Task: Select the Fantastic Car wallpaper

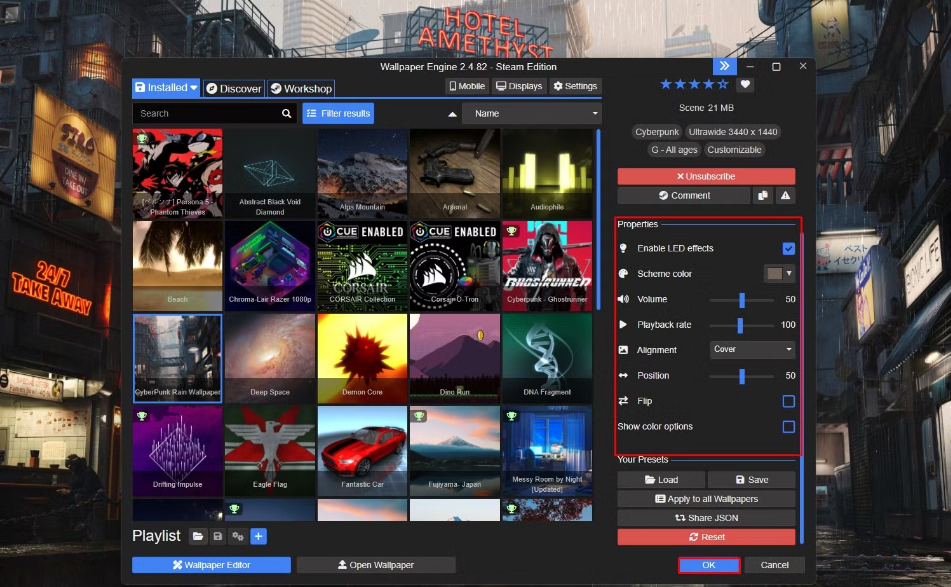Action: click(x=362, y=451)
